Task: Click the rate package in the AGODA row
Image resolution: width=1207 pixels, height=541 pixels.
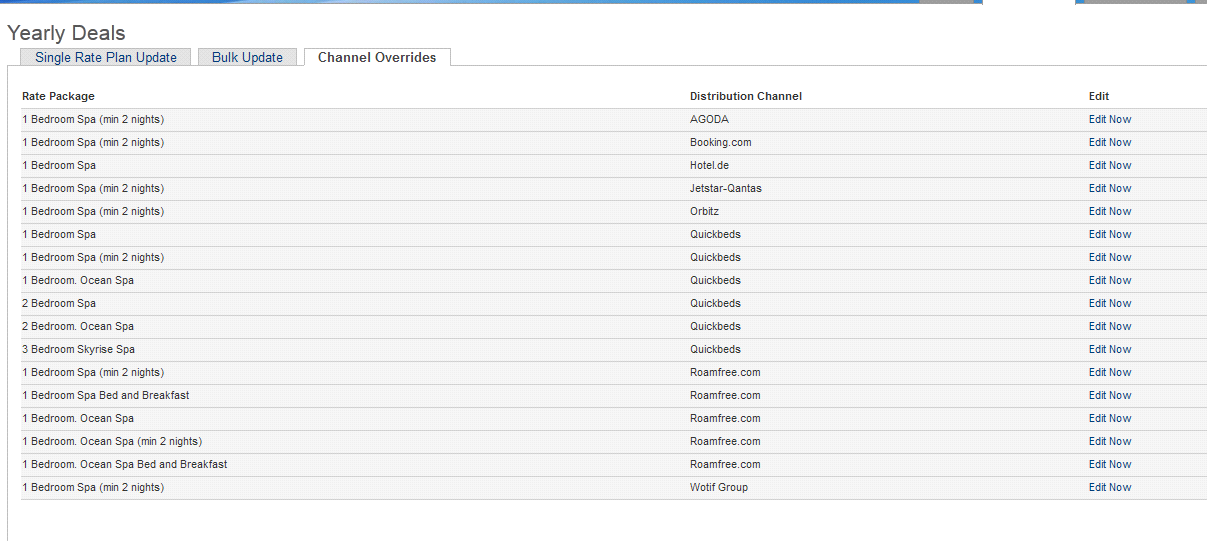Action: (x=93, y=119)
